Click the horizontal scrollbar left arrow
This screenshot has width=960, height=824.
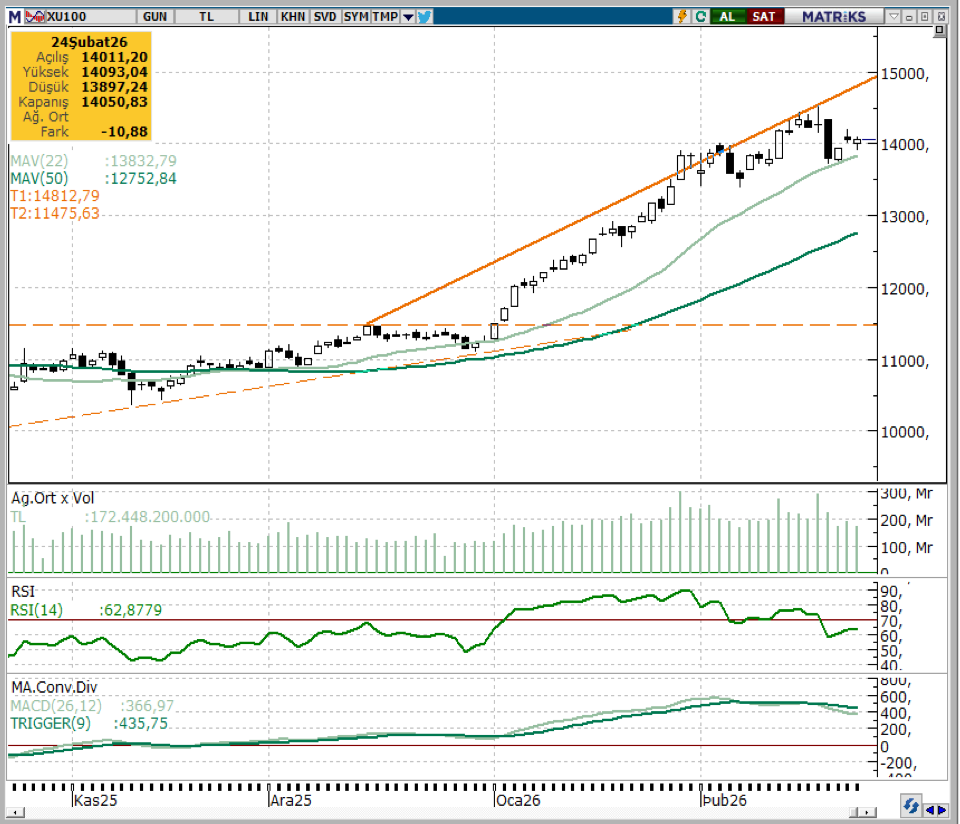pos(15,810)
